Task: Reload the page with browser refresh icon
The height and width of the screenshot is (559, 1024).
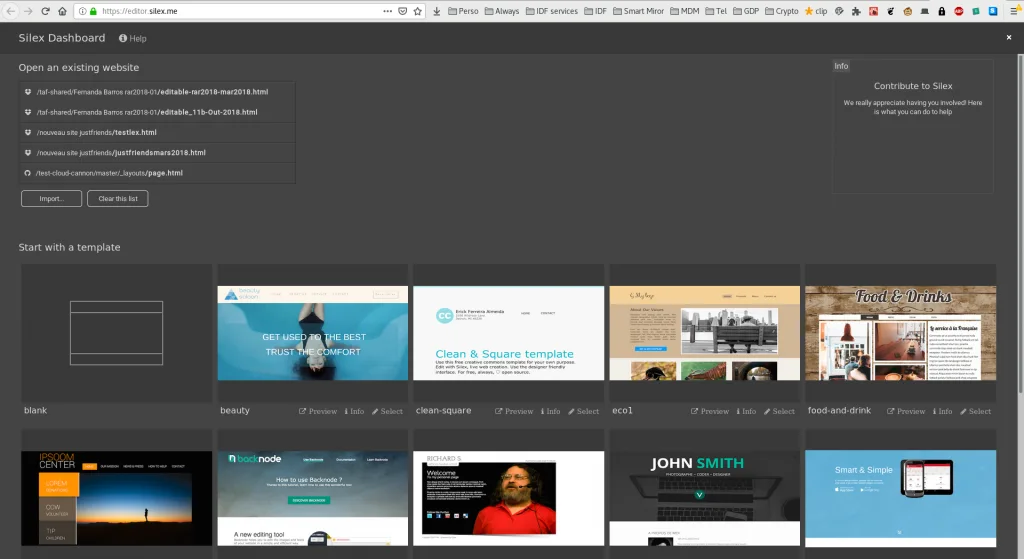Action: [x=45, y=11]
